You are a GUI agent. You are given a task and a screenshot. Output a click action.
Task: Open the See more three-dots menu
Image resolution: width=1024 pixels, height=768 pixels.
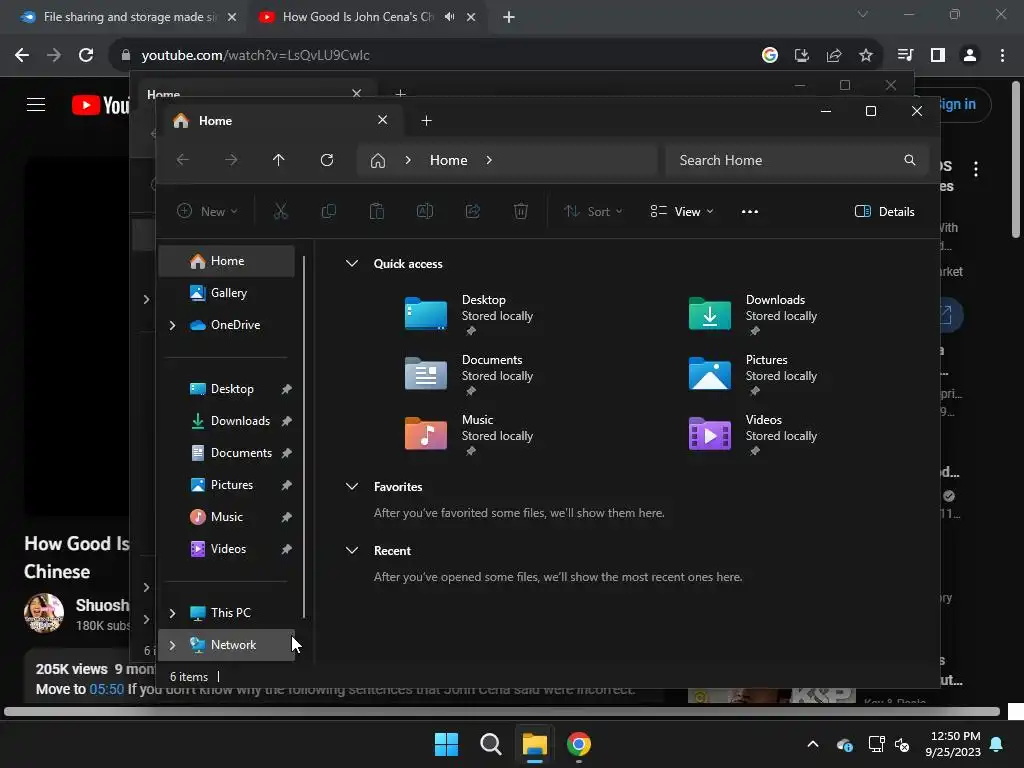[750, 212]
